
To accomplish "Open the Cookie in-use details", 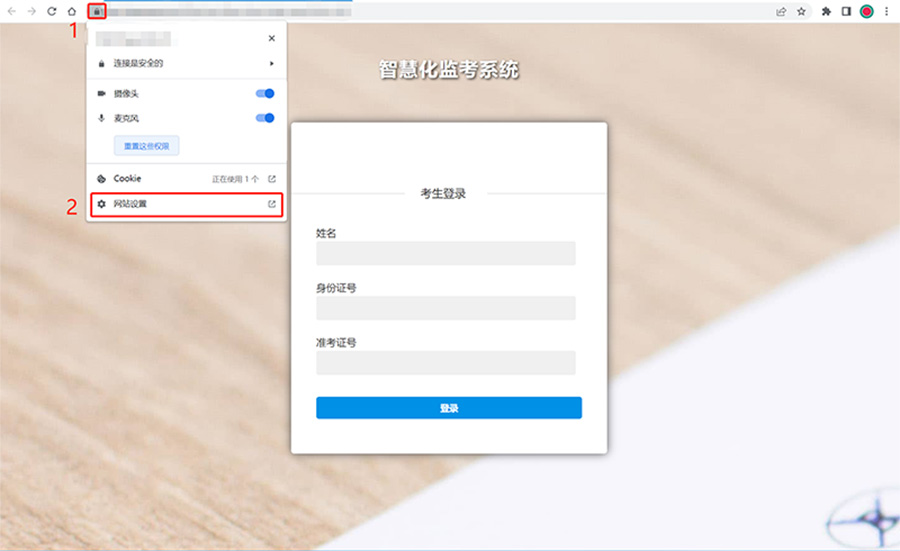I will point(186,179).
